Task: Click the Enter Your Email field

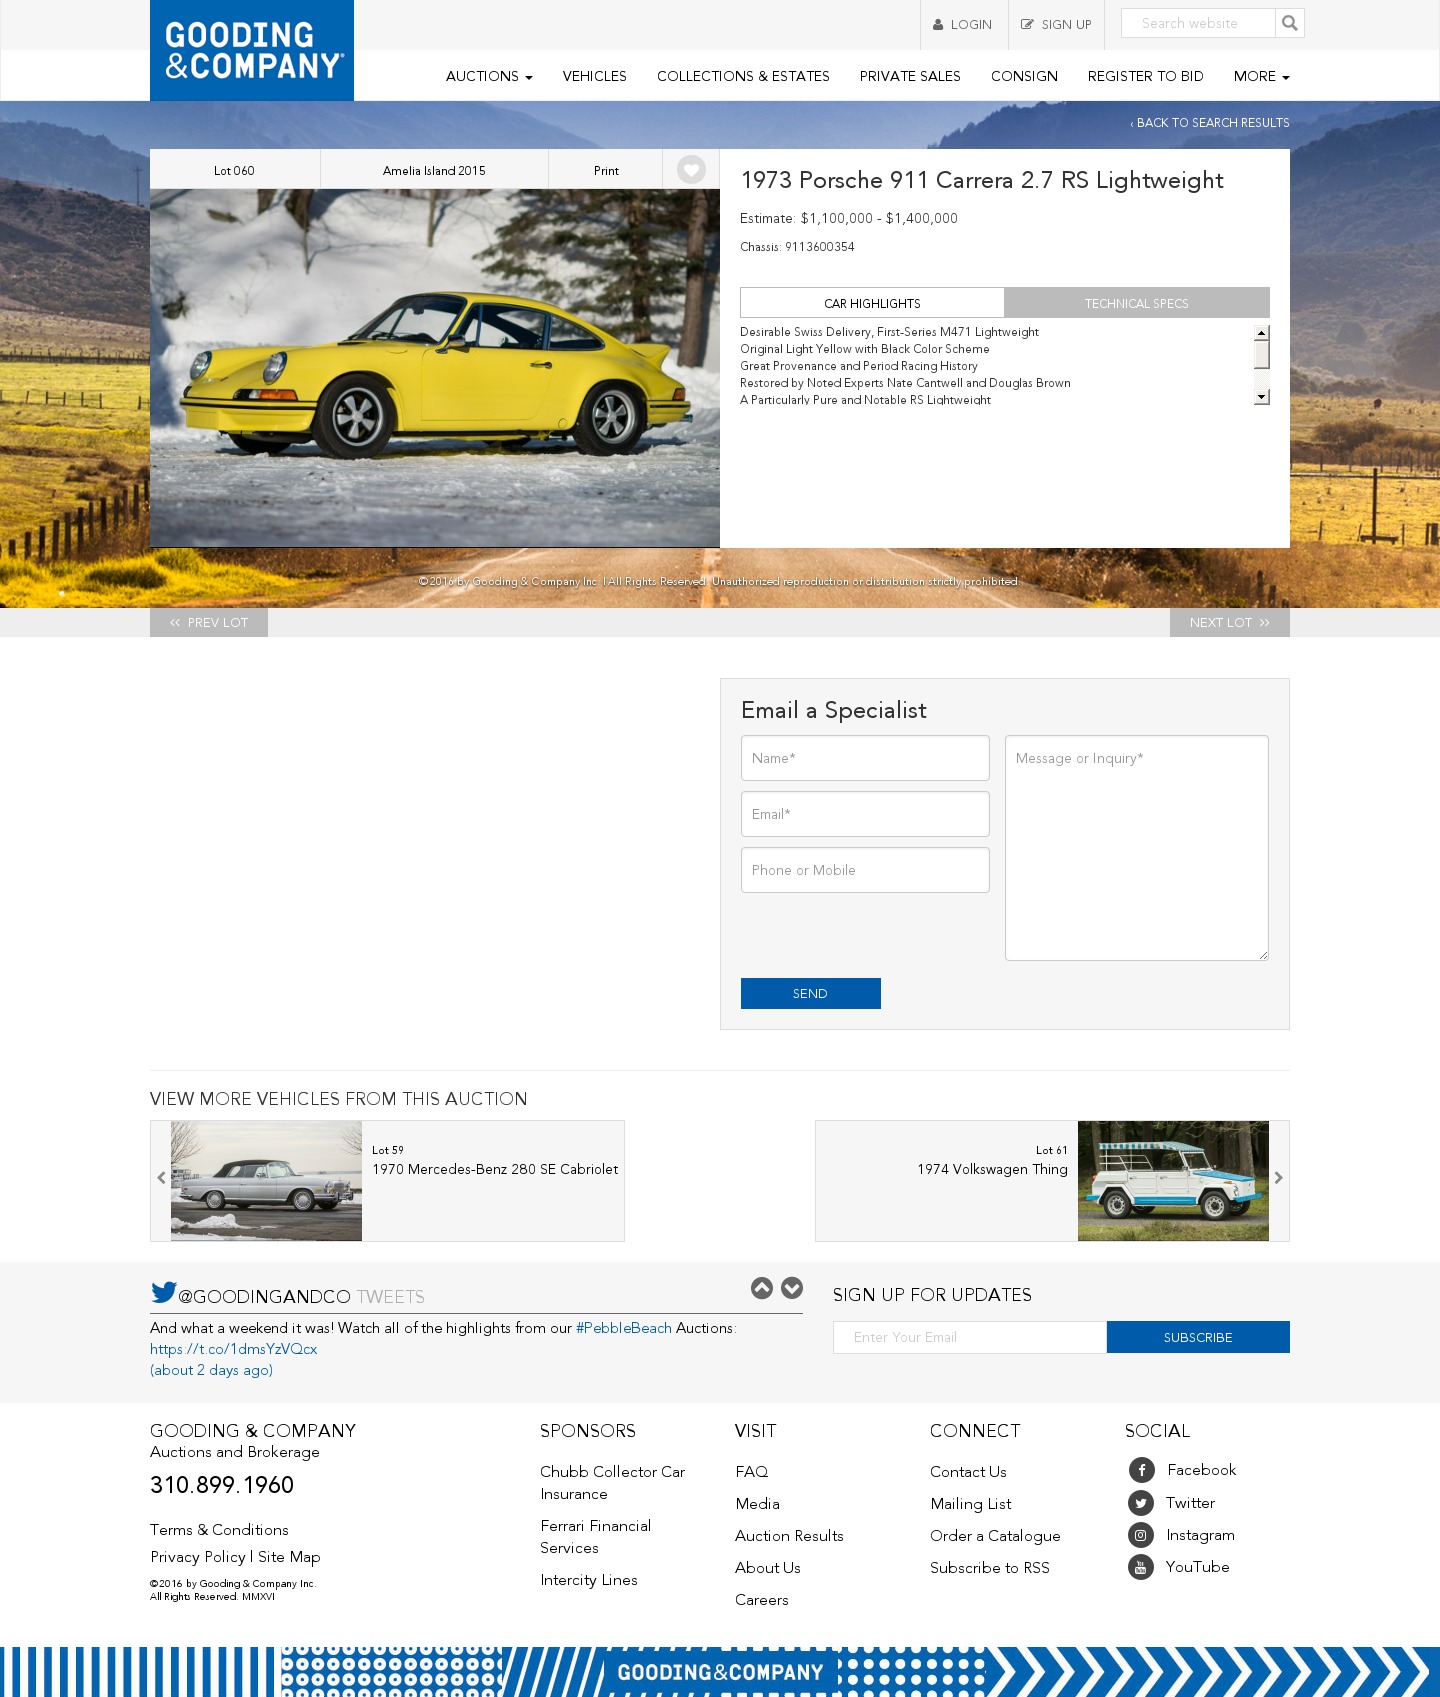Action: pos(970,1337)
